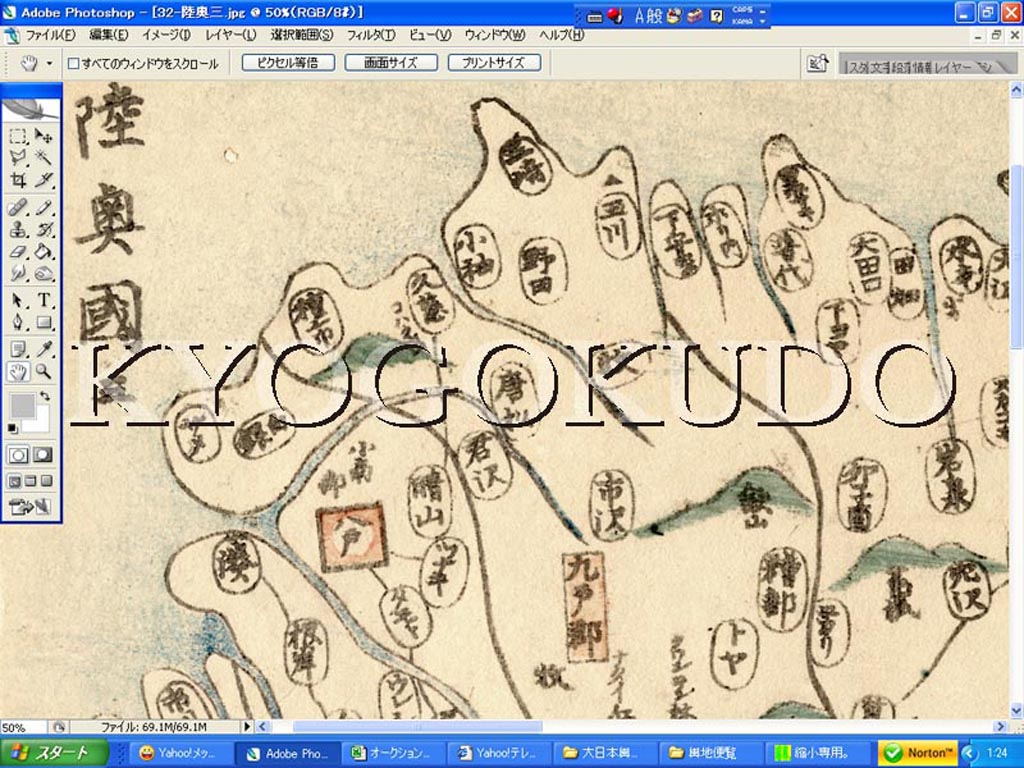Open the Hand tool preset picker dropdown
The height and width of the screenshot is (768, 1024).
pos(50,63)
